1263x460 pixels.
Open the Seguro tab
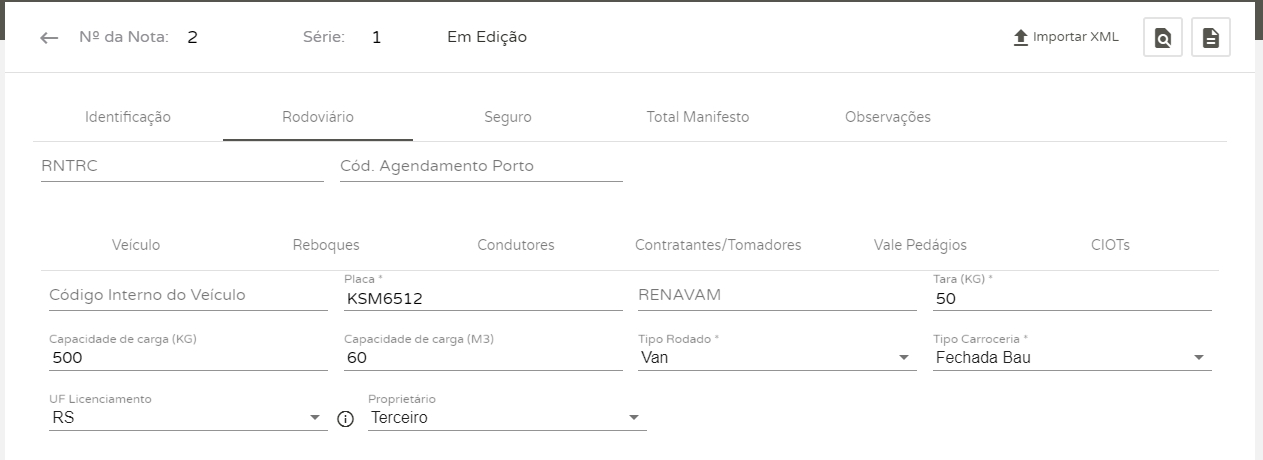(x=508, y=117)
